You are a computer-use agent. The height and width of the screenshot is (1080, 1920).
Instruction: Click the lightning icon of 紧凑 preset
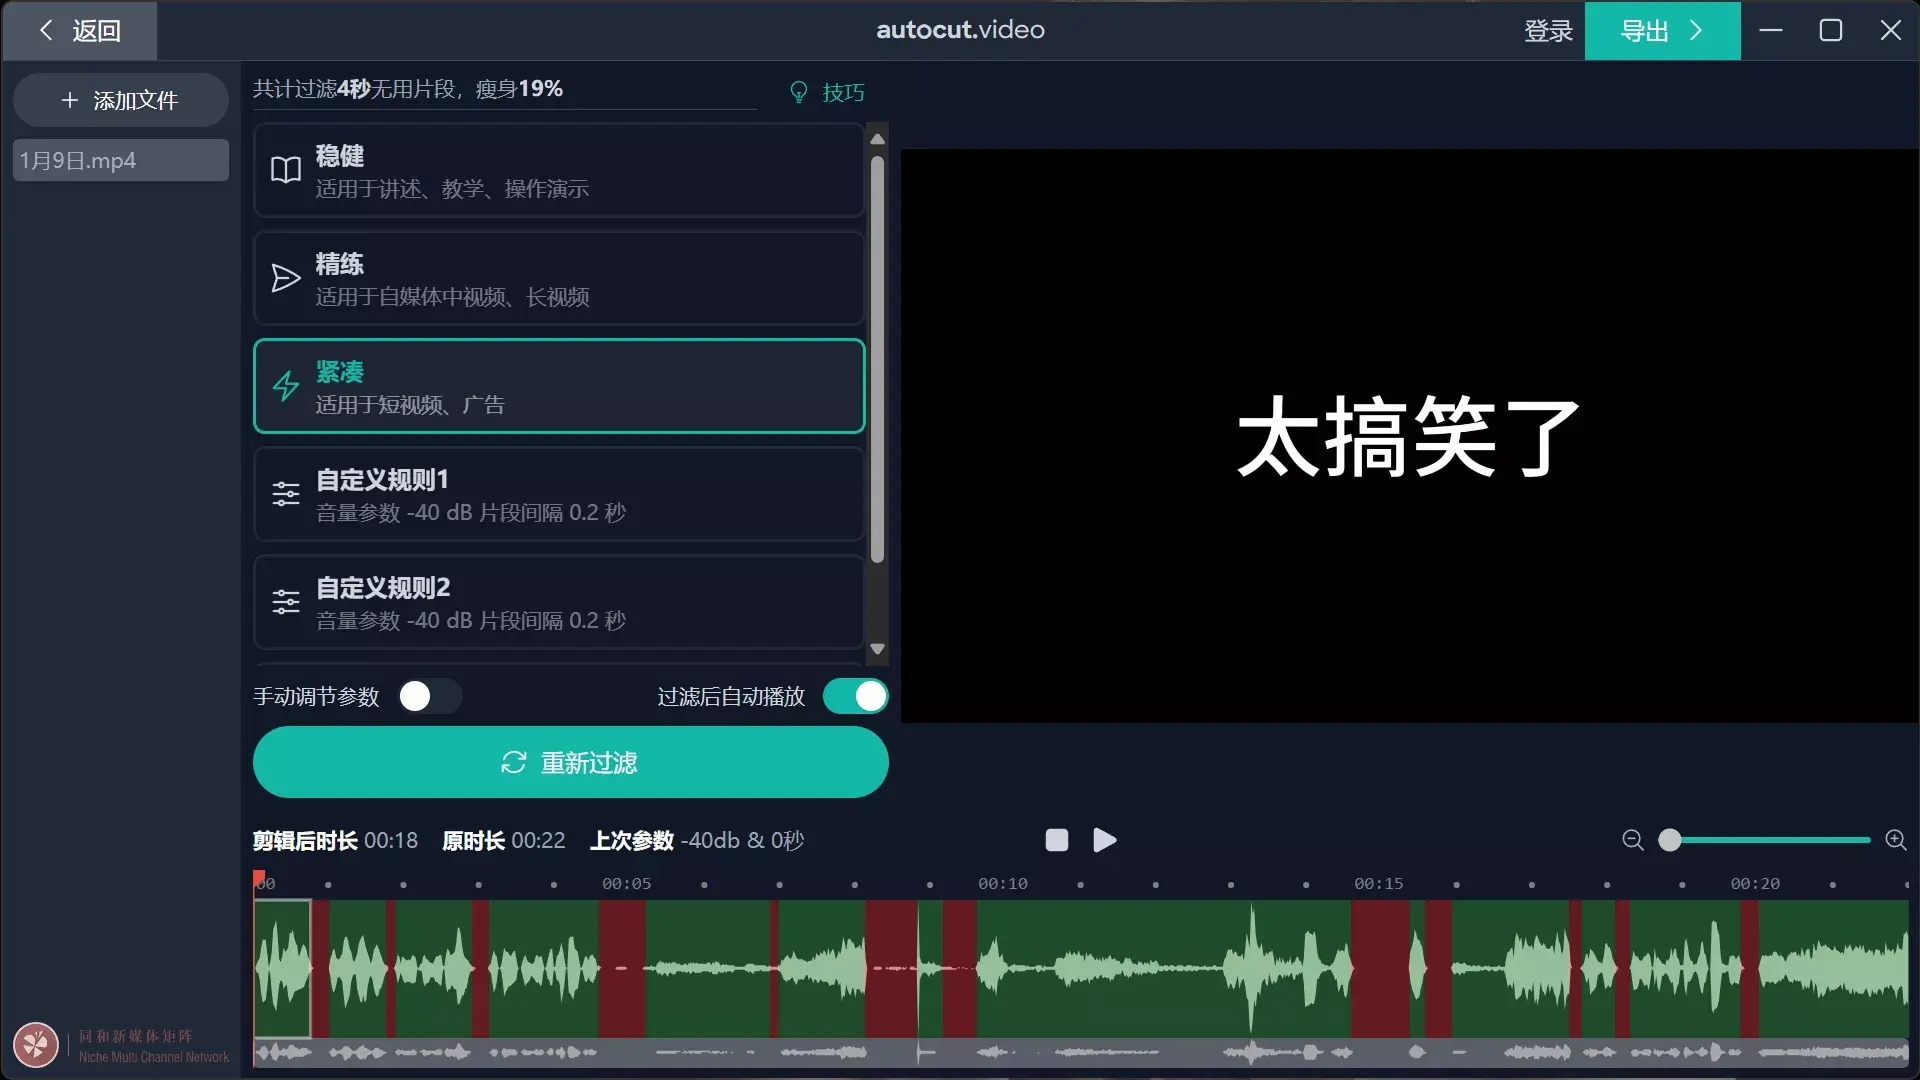tap(286, 386)
